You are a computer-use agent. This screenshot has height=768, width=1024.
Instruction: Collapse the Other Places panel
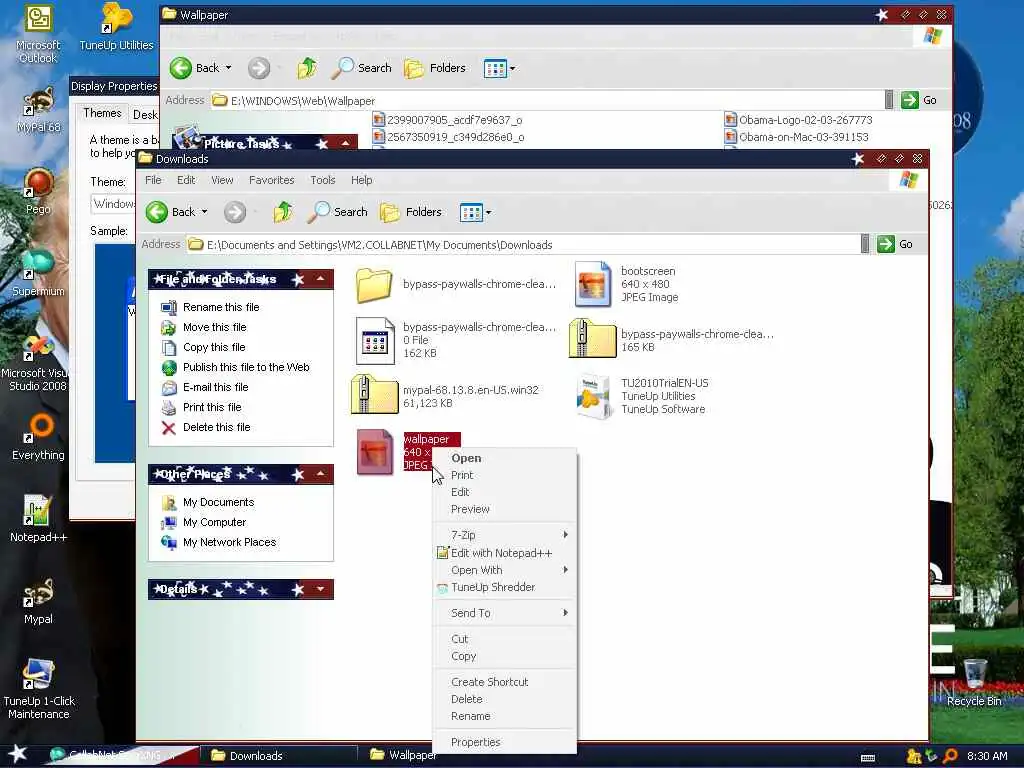[321, 474]
